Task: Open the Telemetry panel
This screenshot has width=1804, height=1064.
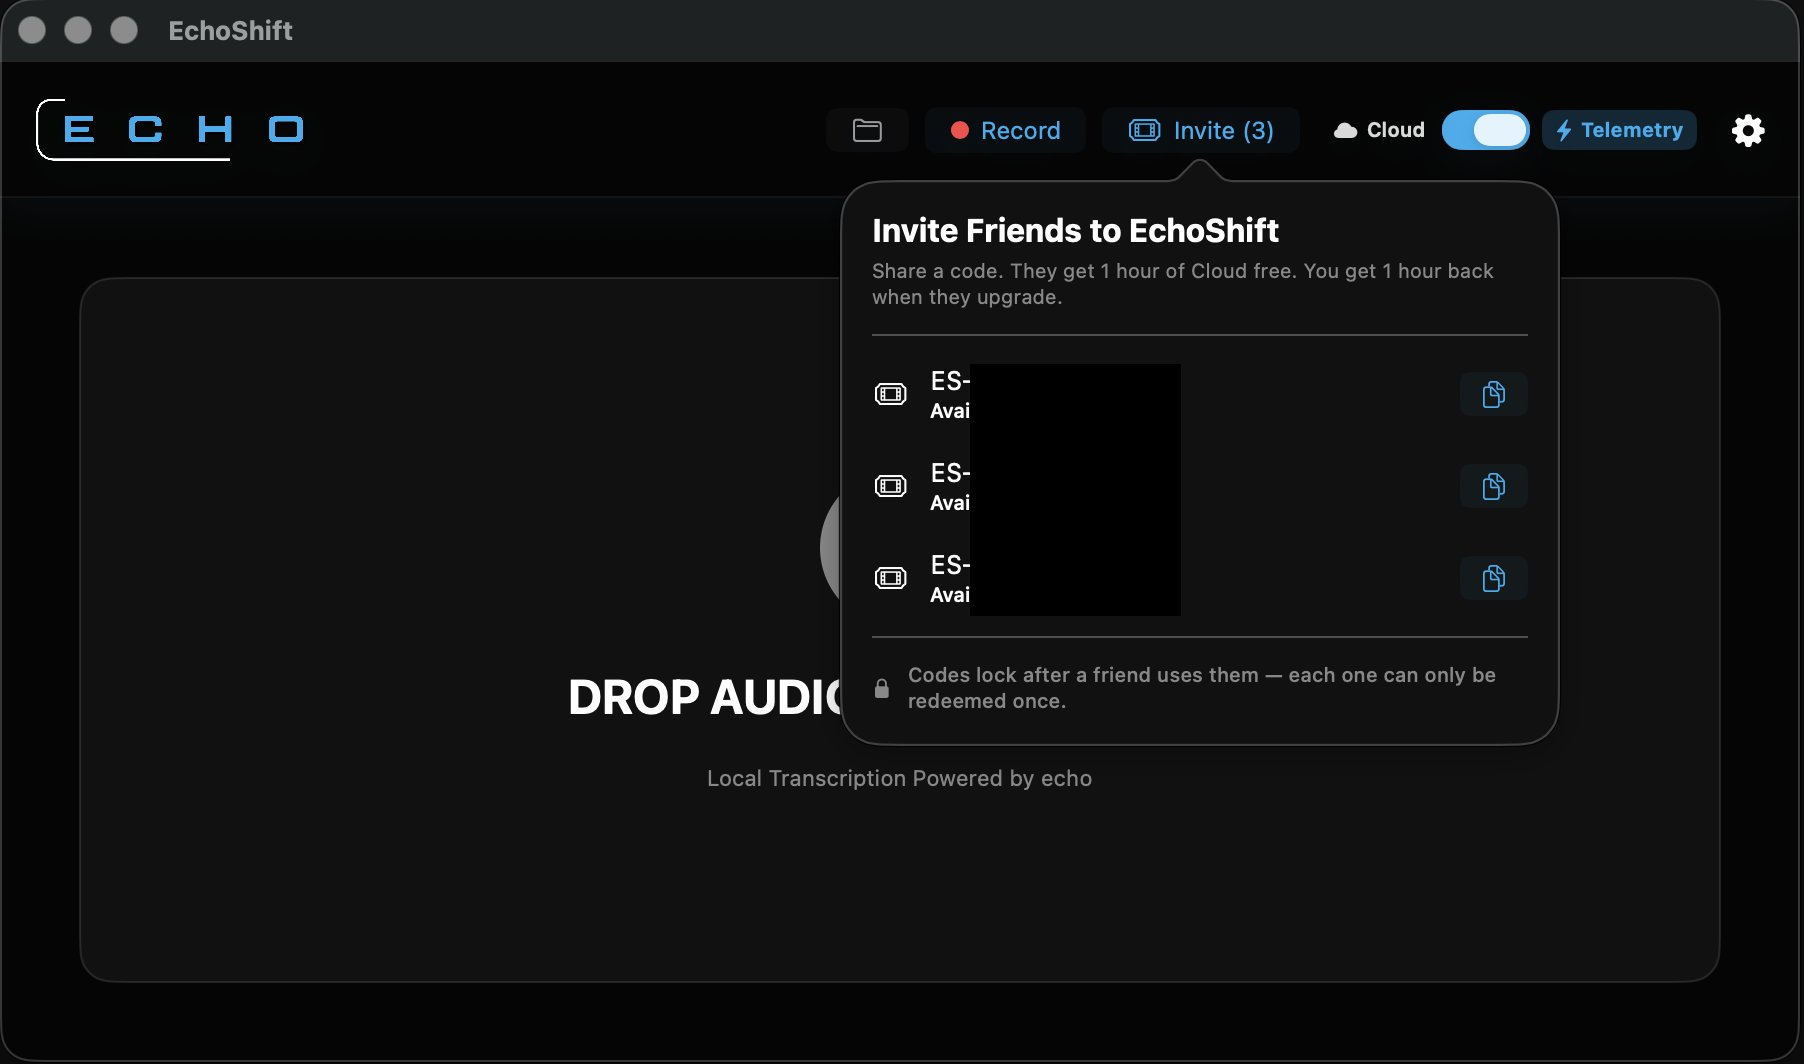Action: tap(1619, 130)
